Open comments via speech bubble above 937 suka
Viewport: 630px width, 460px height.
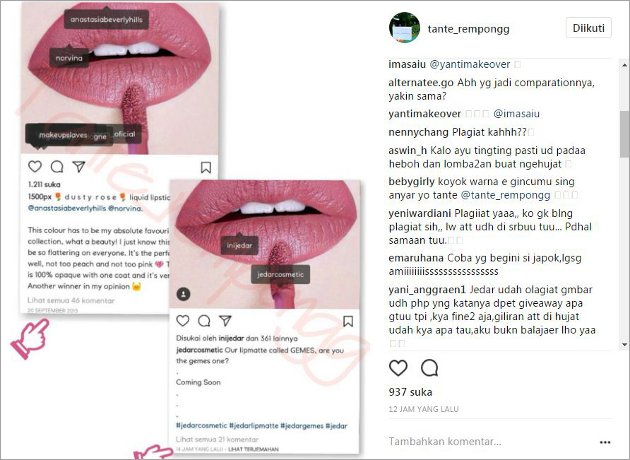coord(430,368)
